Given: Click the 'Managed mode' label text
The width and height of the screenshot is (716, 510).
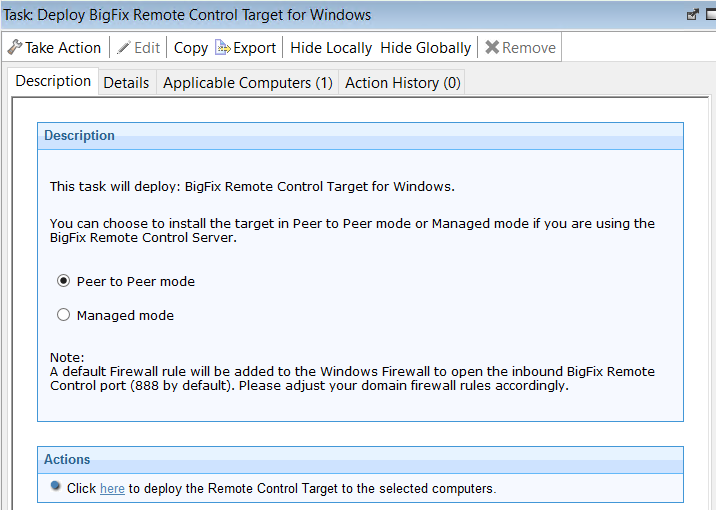Looking at the screenshot, I should point(125,315).
